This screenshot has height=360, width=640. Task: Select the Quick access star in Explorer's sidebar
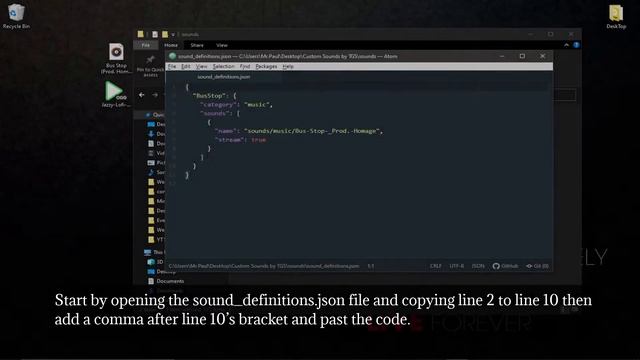tap(148, 115)
